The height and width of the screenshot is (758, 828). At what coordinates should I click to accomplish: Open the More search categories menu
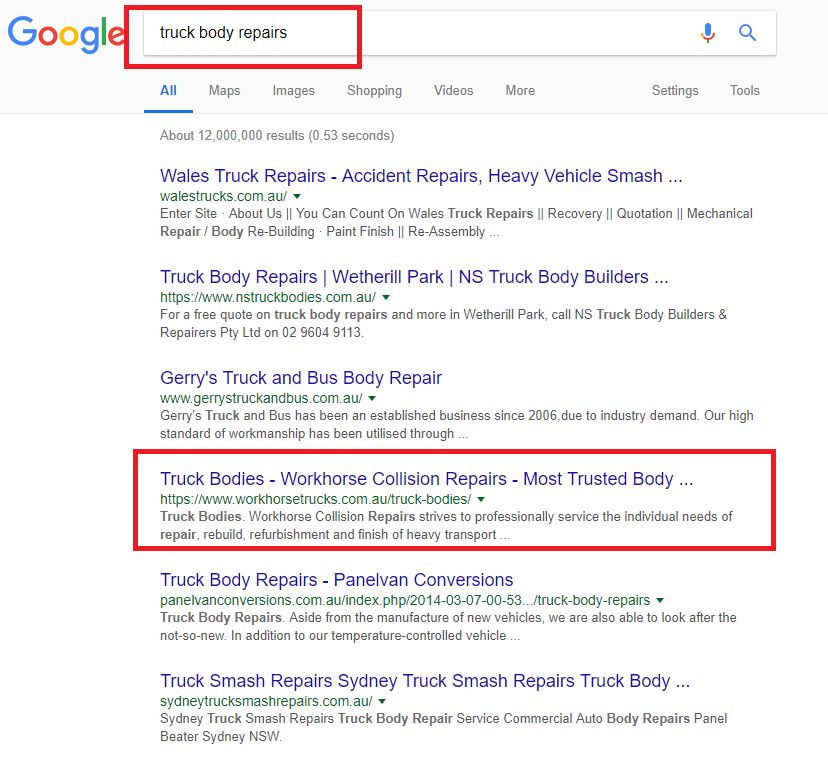pyautogui.click(x=520, y=91)
